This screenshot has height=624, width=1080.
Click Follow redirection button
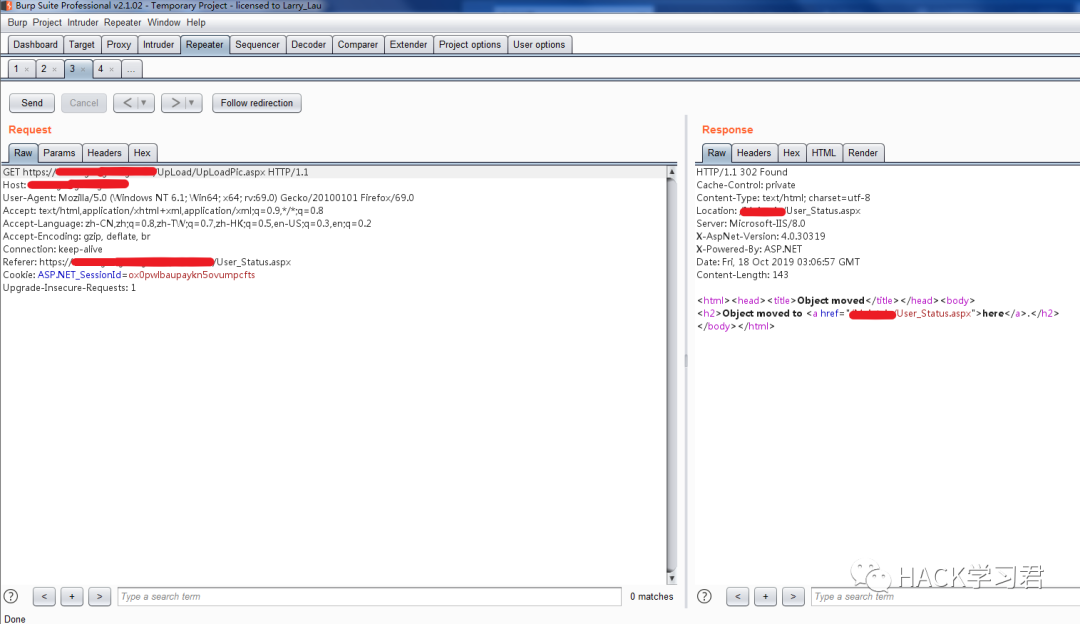click(256, 103)
